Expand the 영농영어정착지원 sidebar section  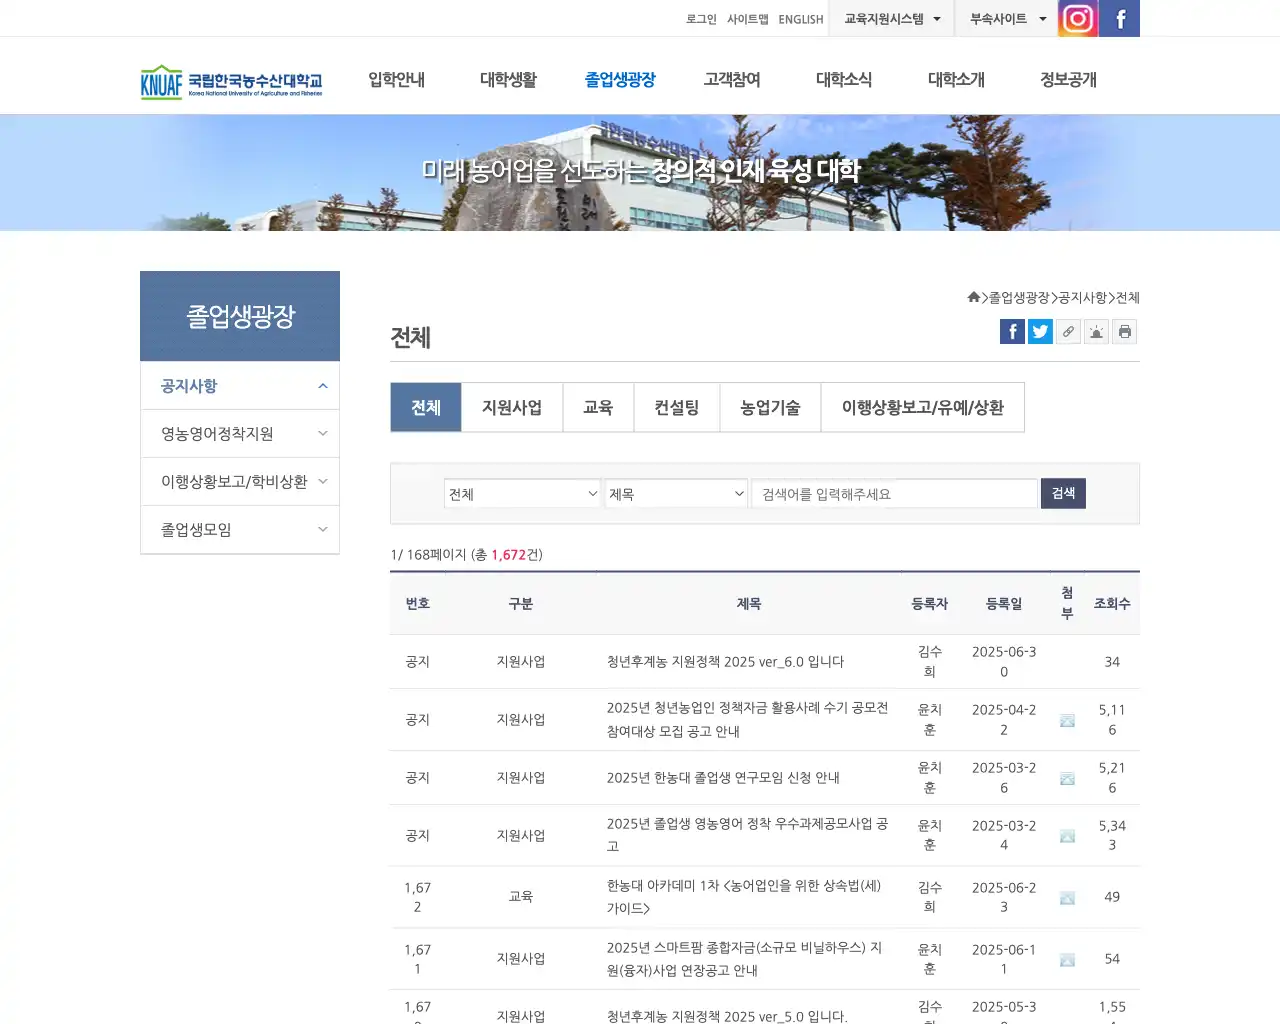pos(240,434)
